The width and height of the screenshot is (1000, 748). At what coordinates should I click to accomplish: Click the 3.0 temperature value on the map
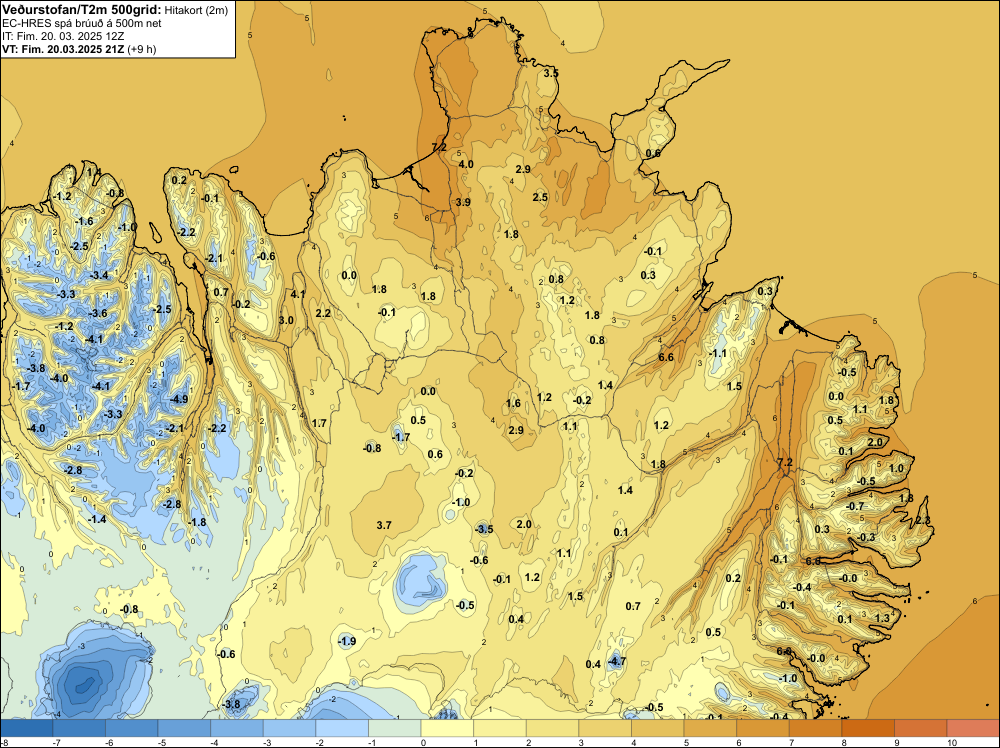286,320
